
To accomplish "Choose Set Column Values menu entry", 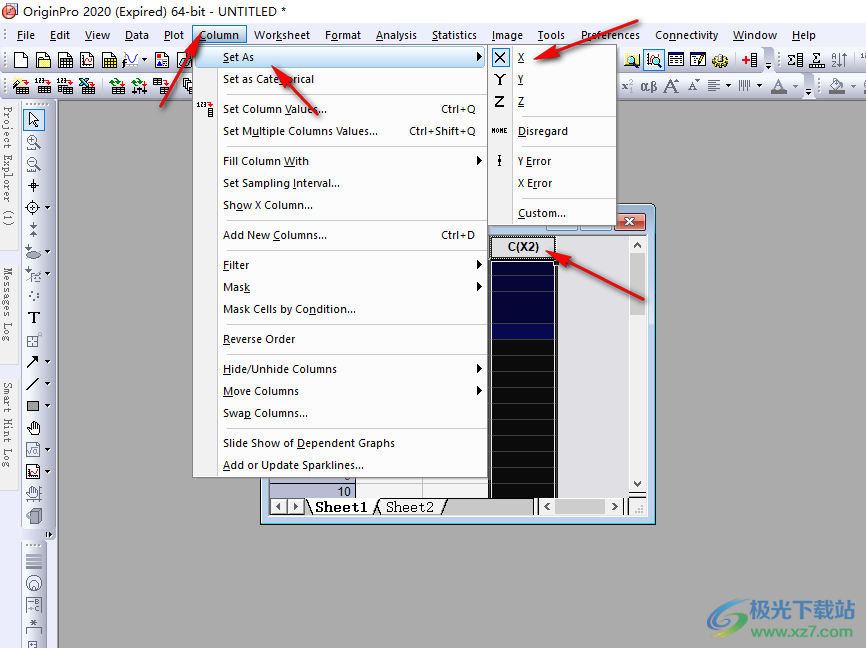I will point(341,109).
